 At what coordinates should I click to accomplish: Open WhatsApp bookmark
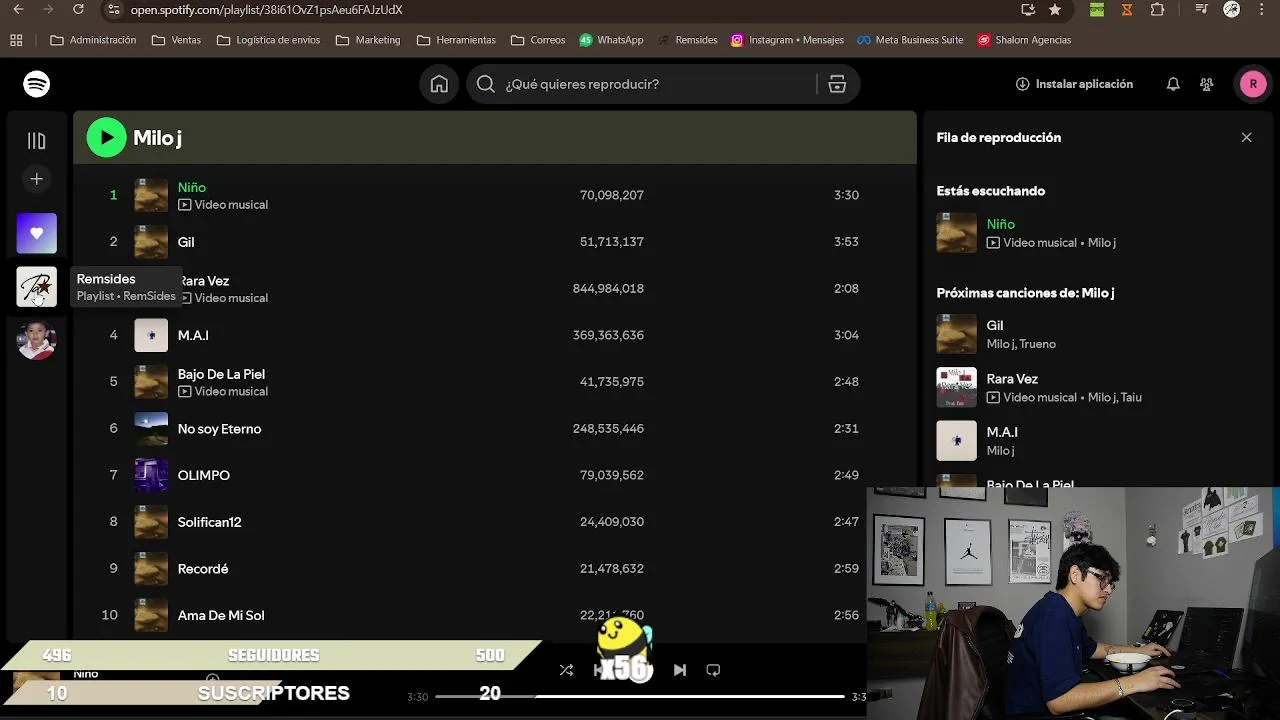point(611,40)
